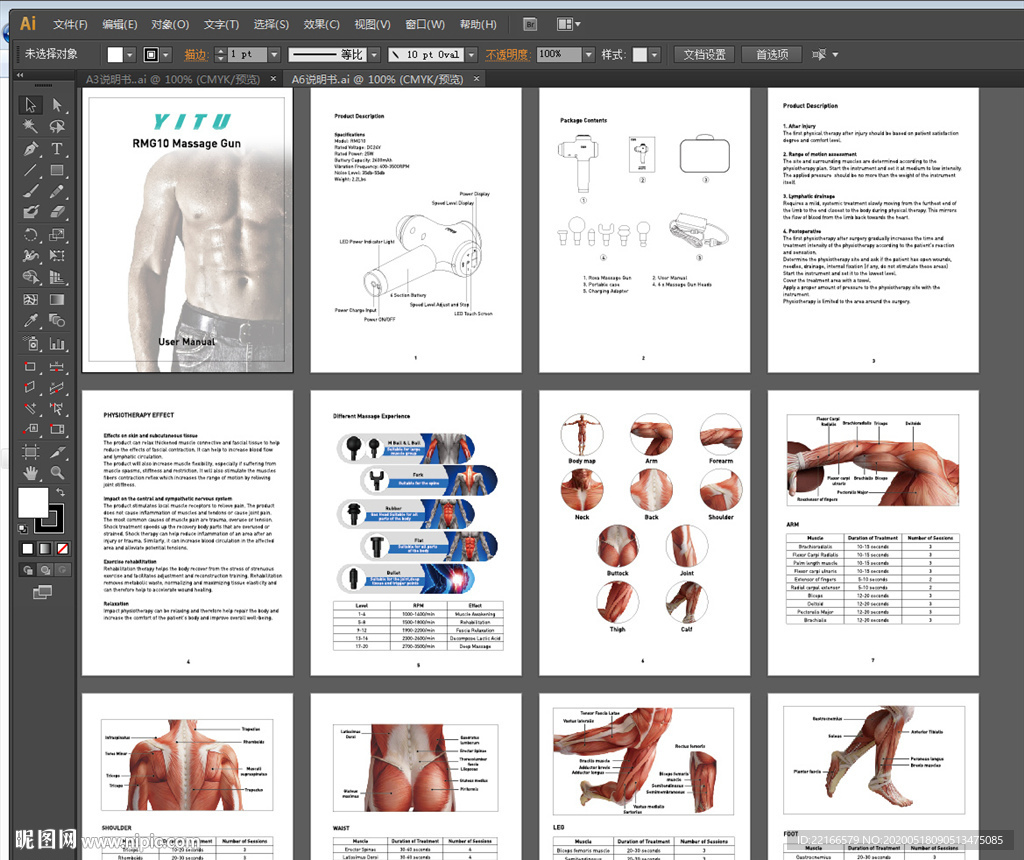Screen dimensions: 1024x860
Task: Open the graphic style dropdown arrow
Action: (x=654, y=55)
